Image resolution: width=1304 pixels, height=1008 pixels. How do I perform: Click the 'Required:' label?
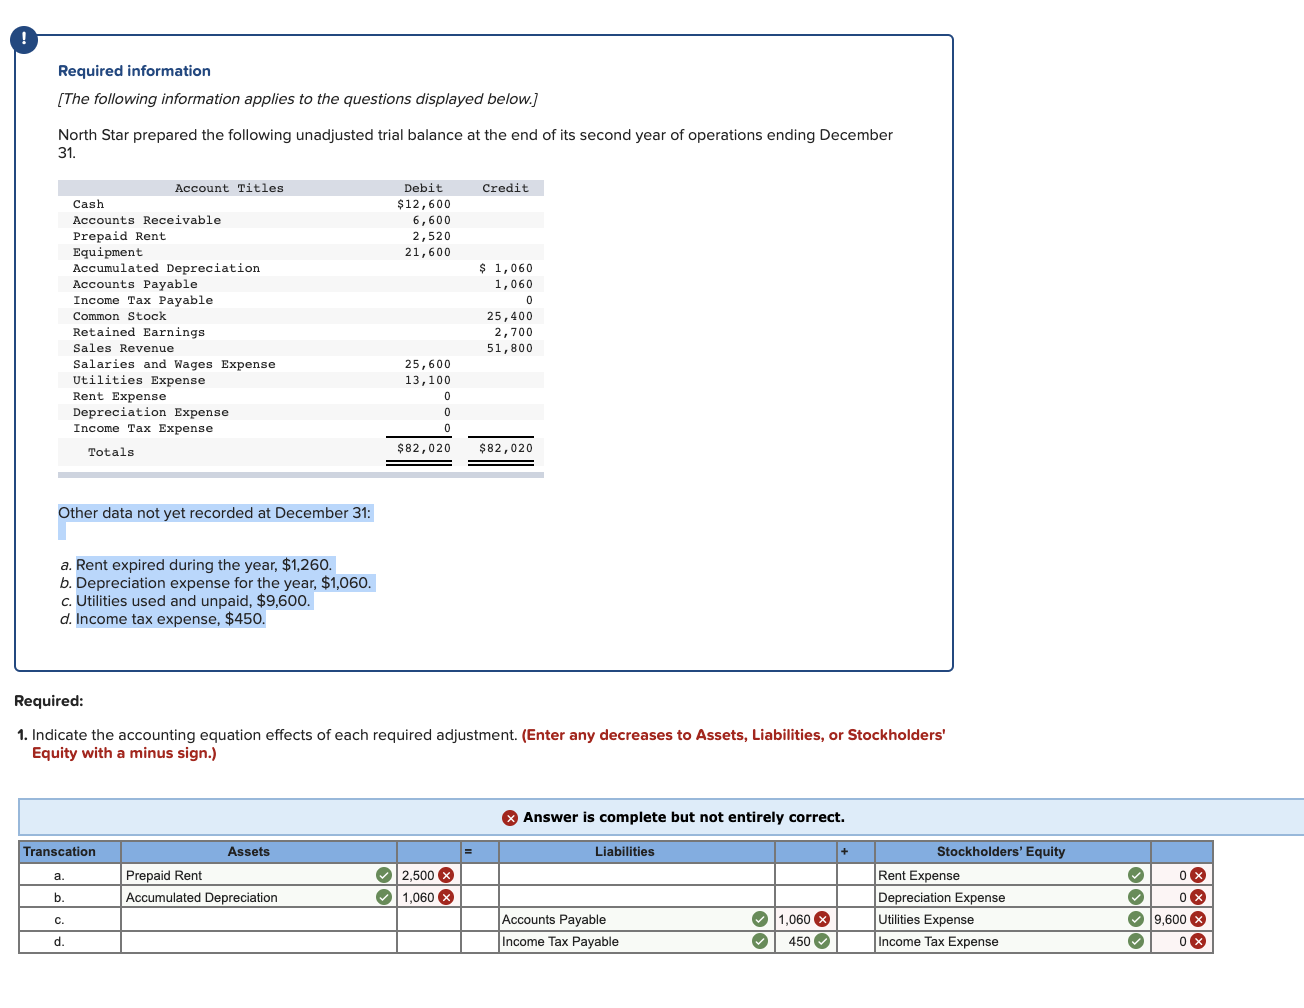click(49, 701)
